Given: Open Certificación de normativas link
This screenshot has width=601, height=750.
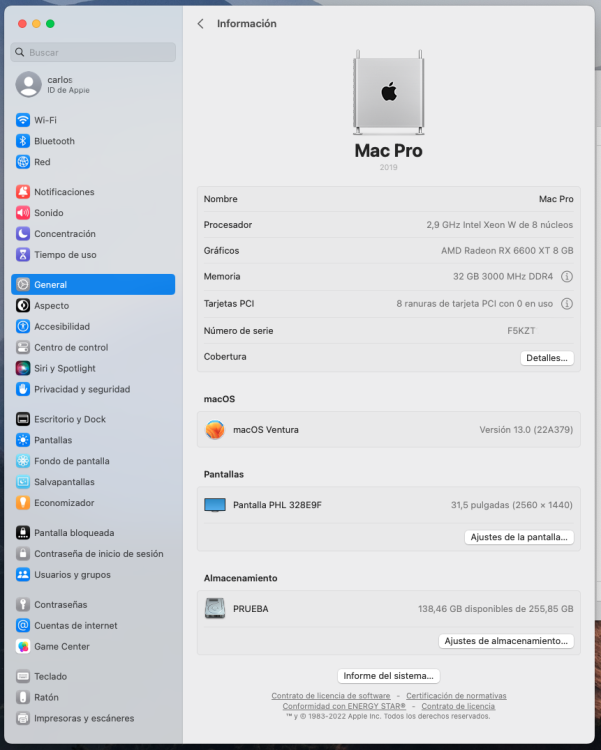Looking at the screenshot, I should point(456,695).
